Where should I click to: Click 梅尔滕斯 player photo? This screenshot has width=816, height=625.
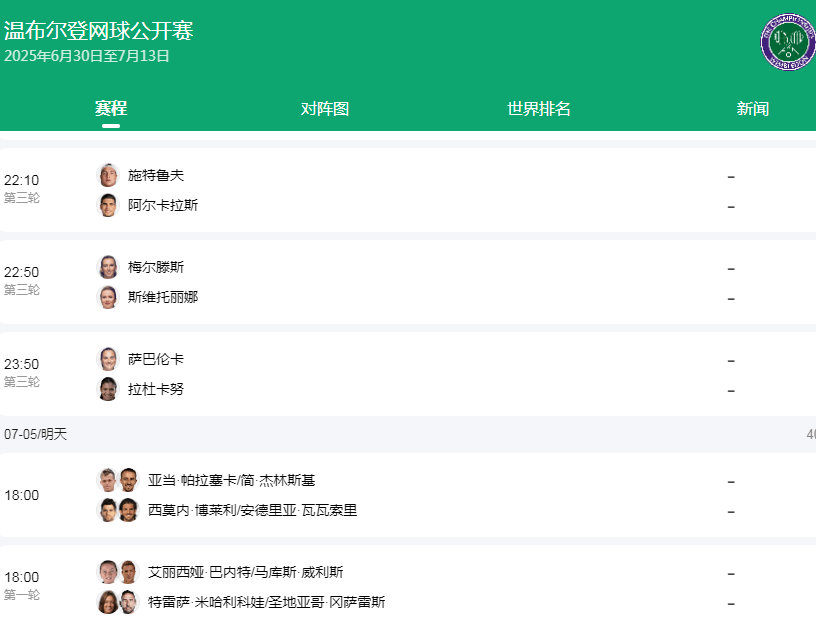(108, 267)
